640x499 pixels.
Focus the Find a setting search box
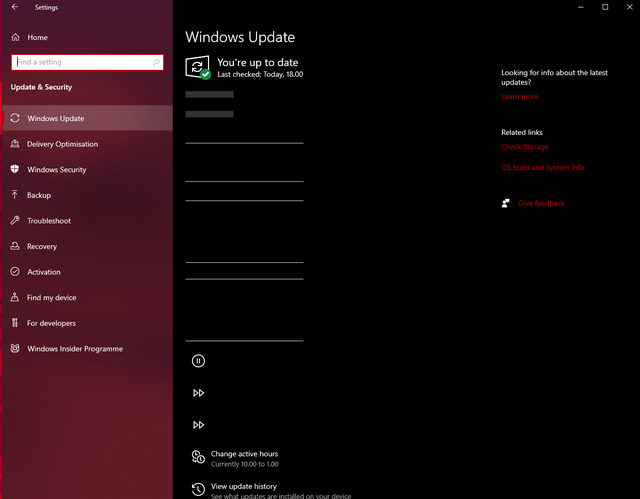click(87, 62)
